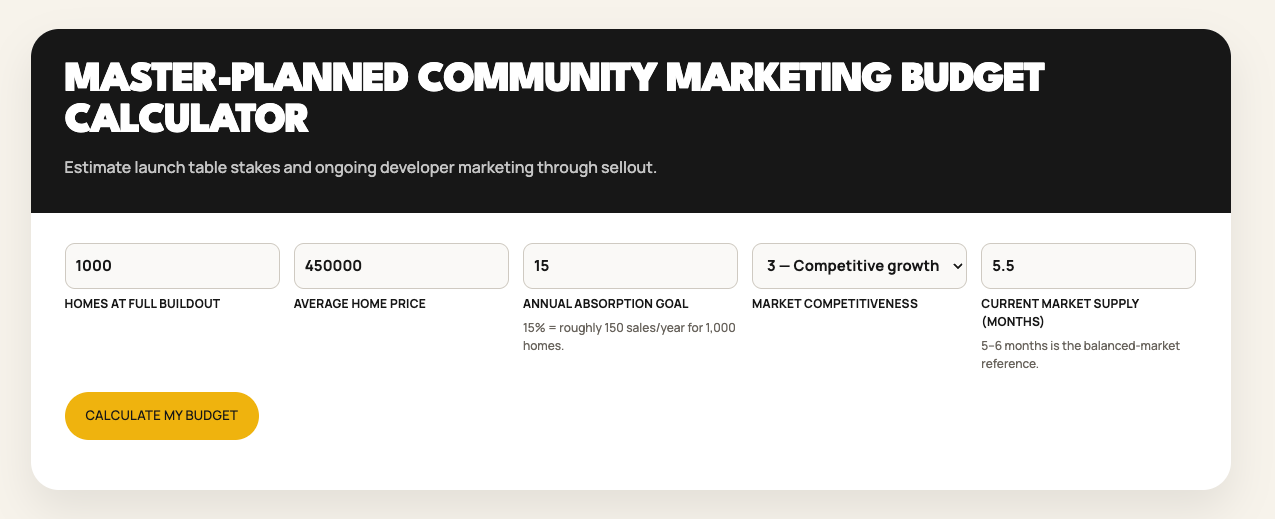Screen dimensions: 1275x519
Task: Click into the Annual Absorption Goal field
Action: click(x=630, y=266)
